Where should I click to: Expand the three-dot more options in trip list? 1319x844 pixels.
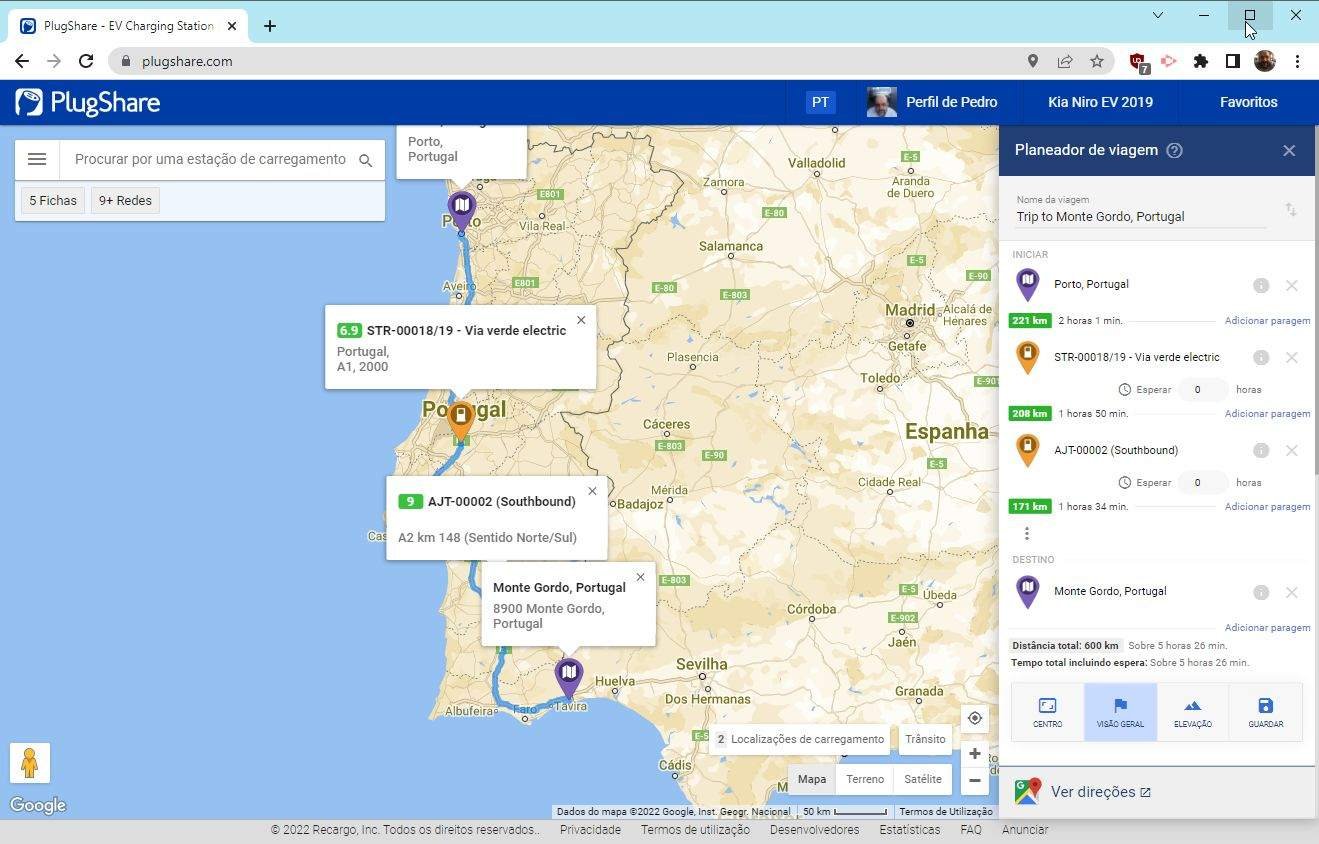point(1026,534)
